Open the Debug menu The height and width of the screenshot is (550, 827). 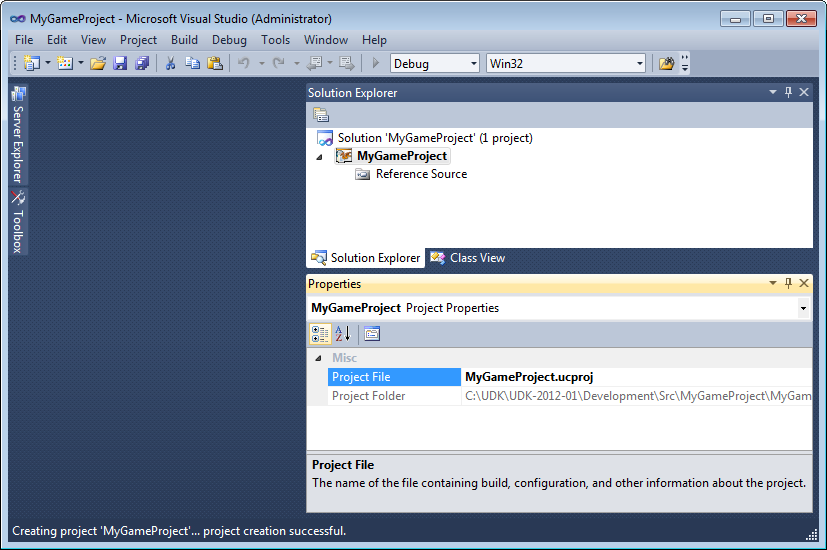[229, 40]
